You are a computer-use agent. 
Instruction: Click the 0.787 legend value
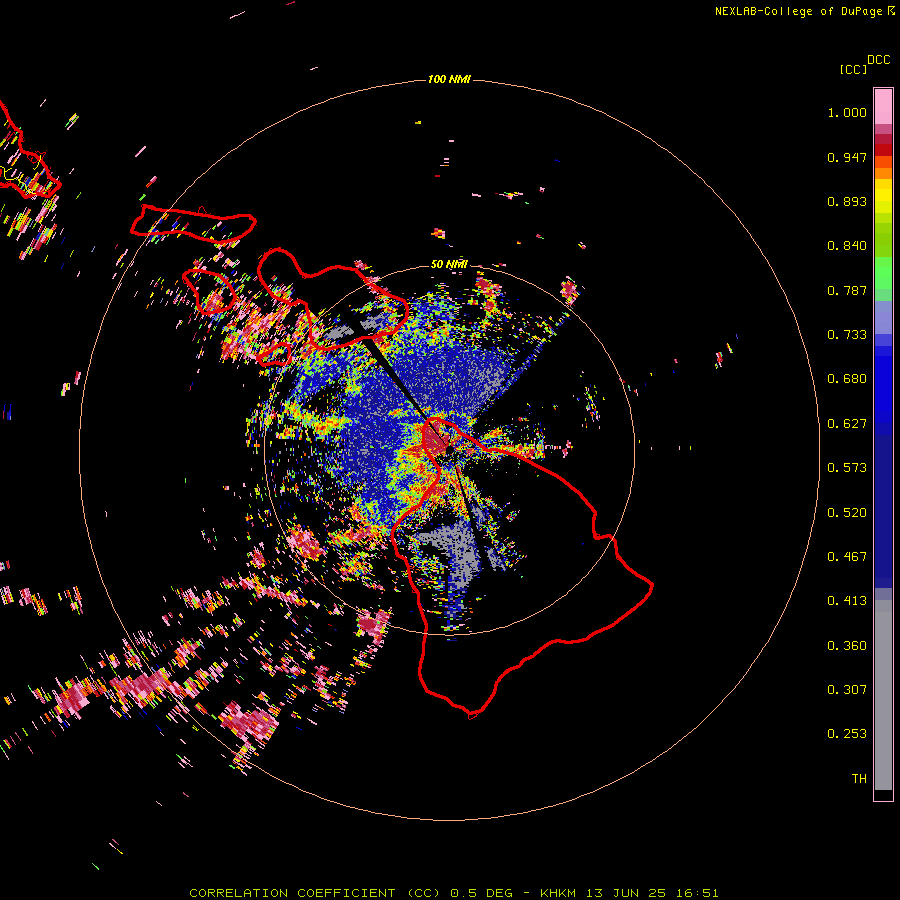pyautogui.click(x=847, y=290)
